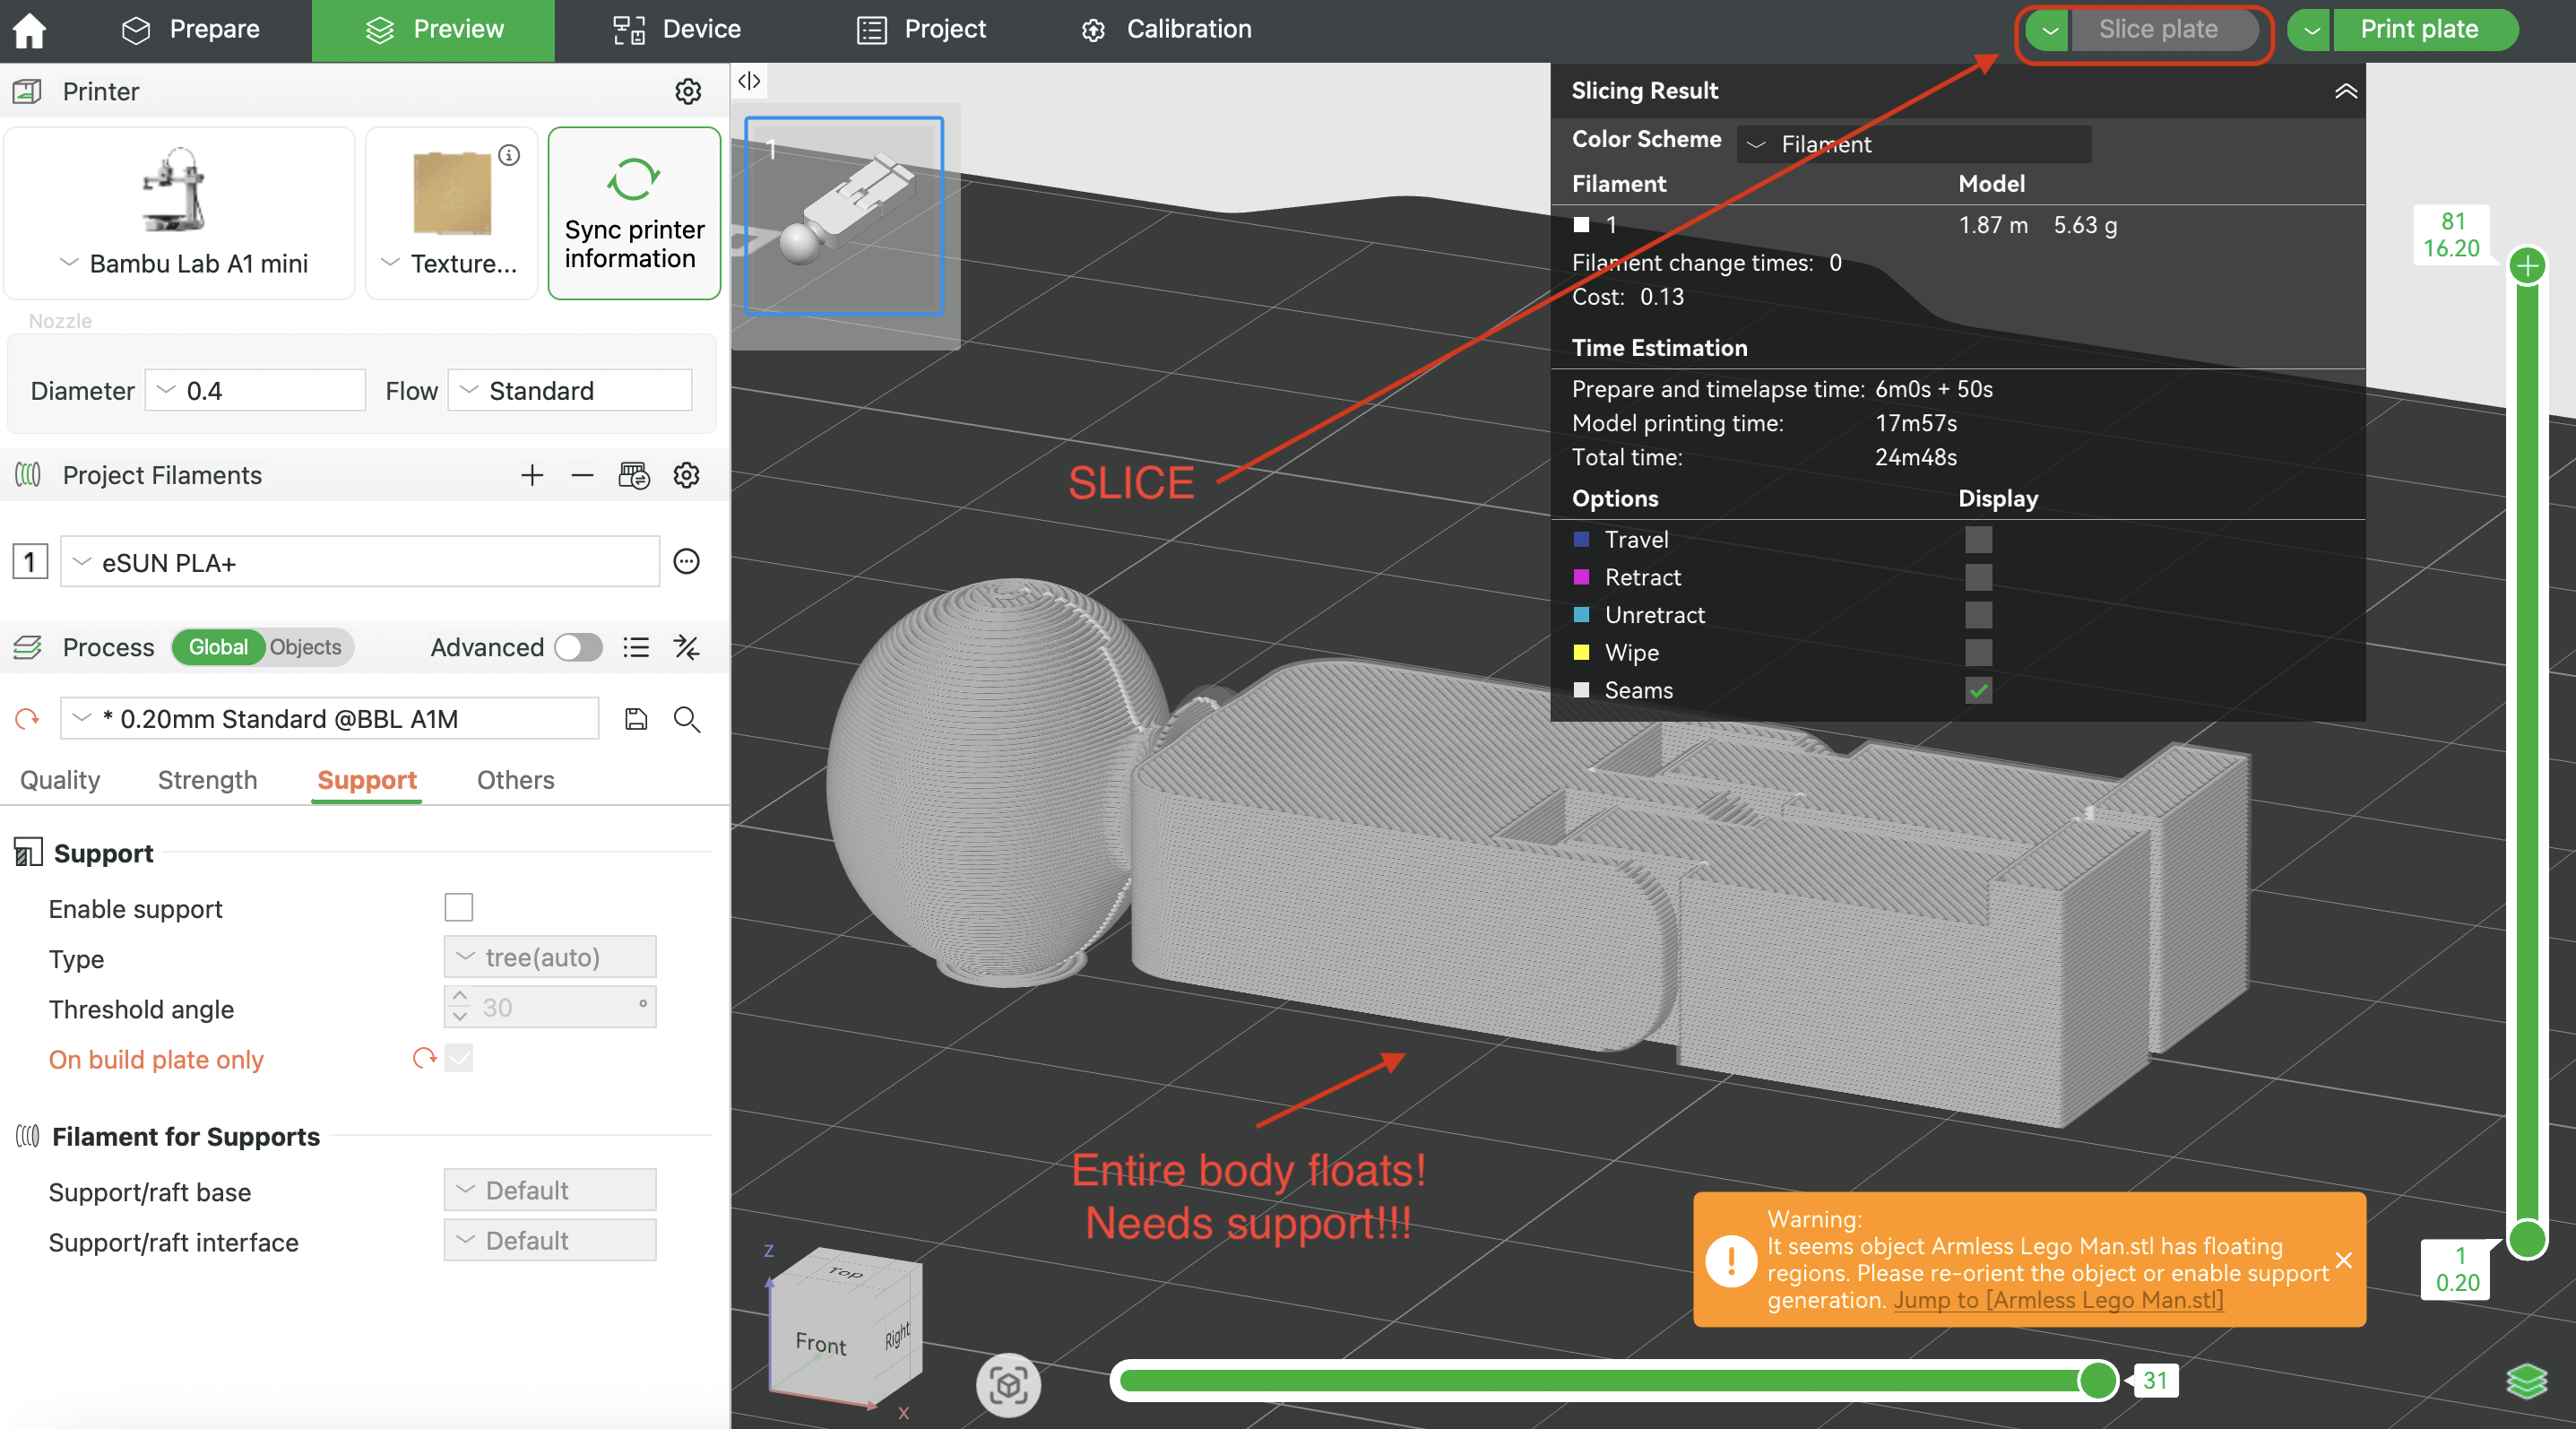Open eSUN PLA+ filament edit button
Viewport: 2576px width, 1429px height.
pos(686,562)
